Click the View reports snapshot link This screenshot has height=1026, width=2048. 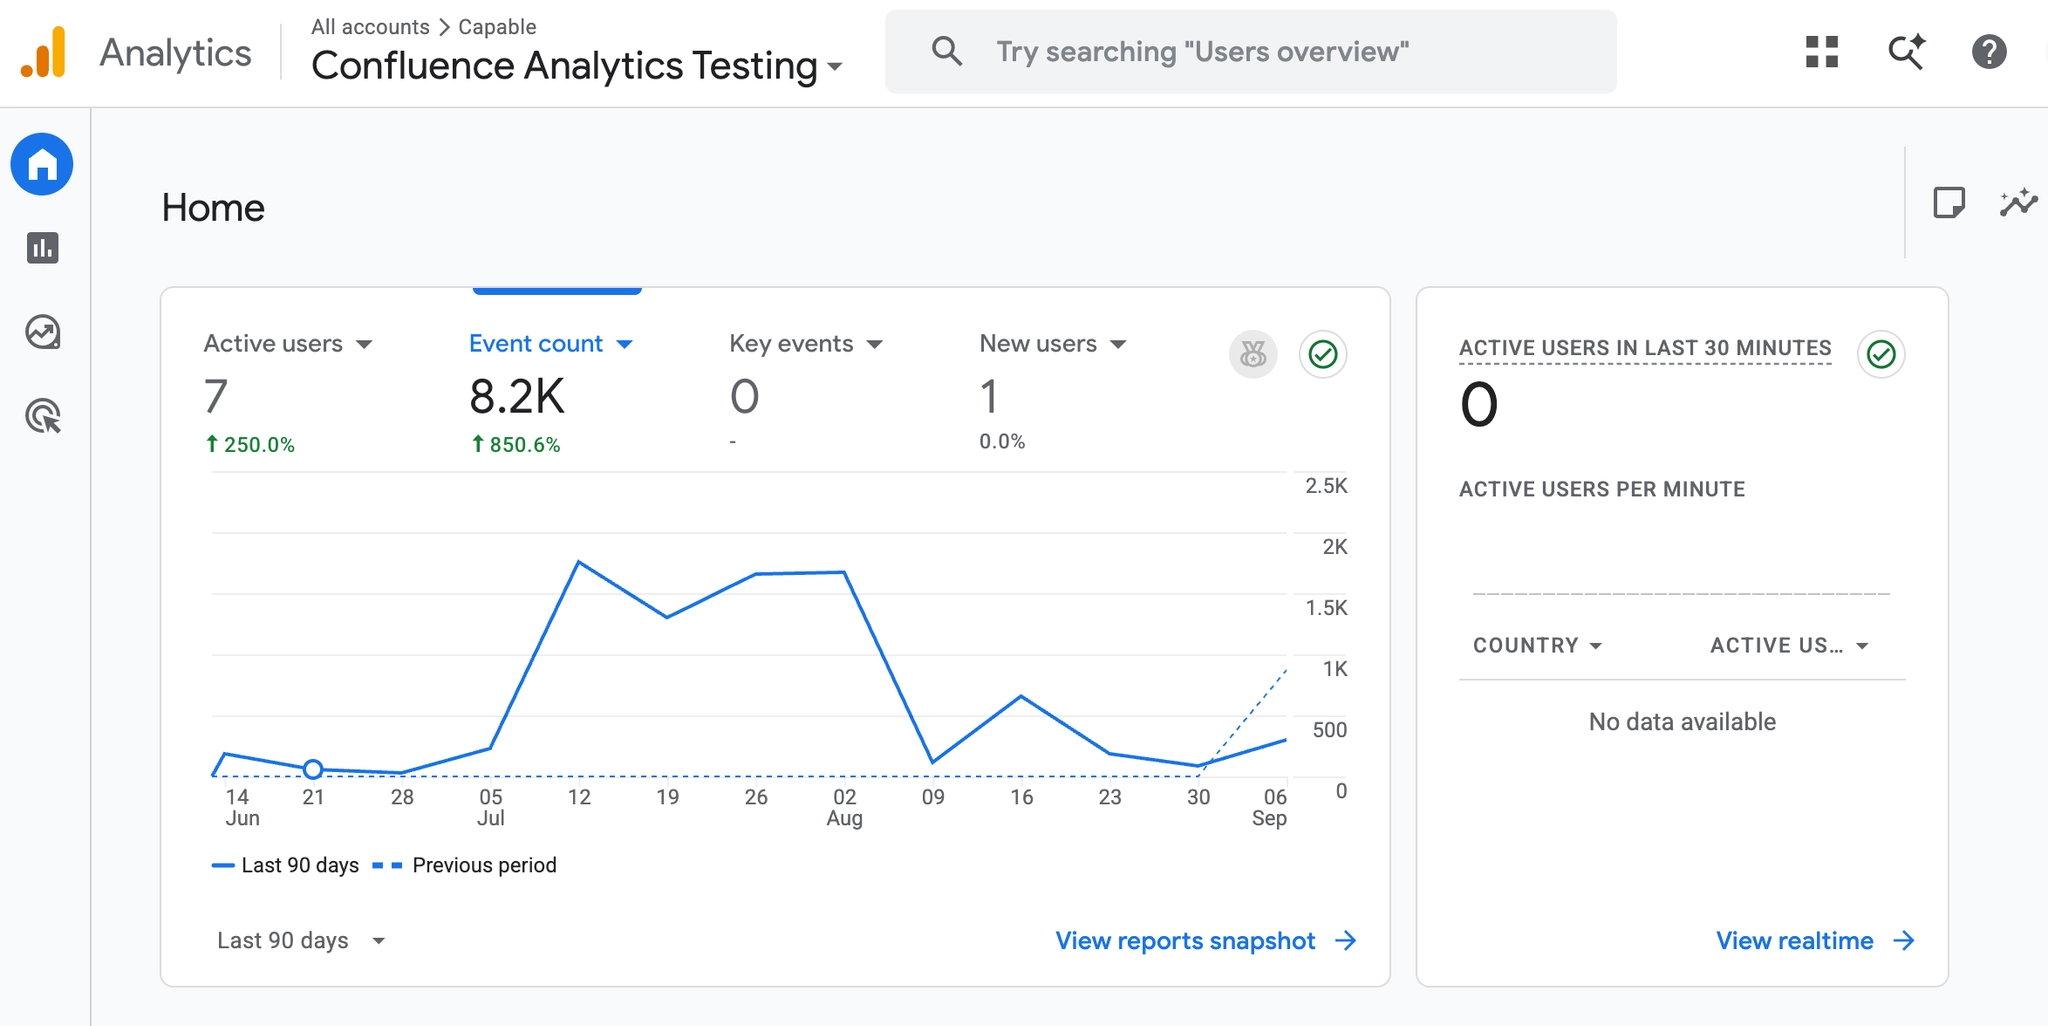pos(1206,941)
